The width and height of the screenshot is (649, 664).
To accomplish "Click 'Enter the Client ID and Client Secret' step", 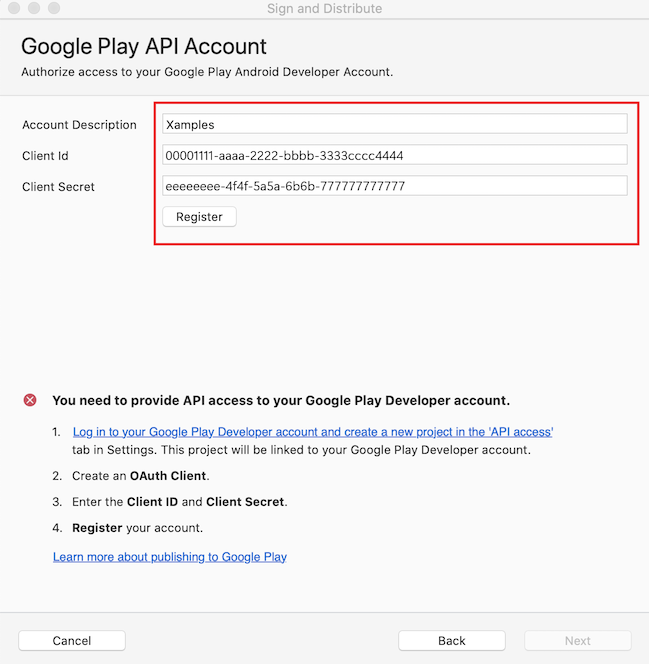I will [180, 502].
